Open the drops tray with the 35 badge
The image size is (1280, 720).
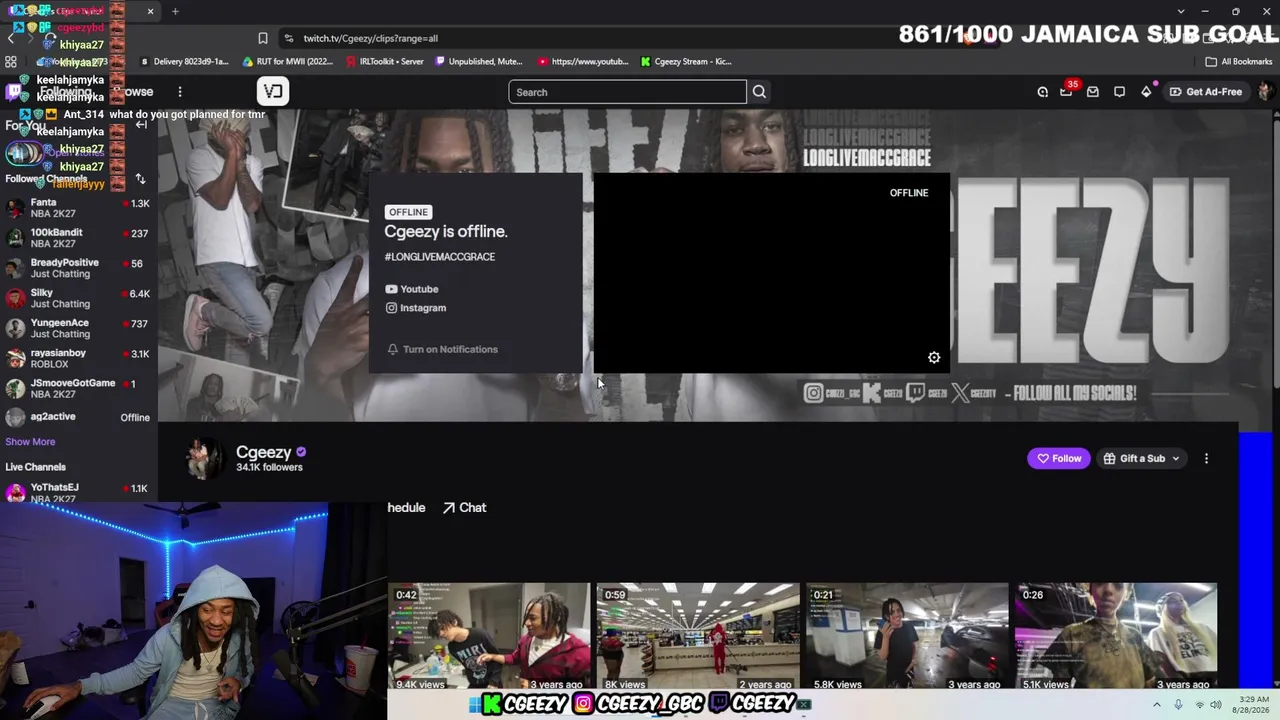tap(1067, 92)
